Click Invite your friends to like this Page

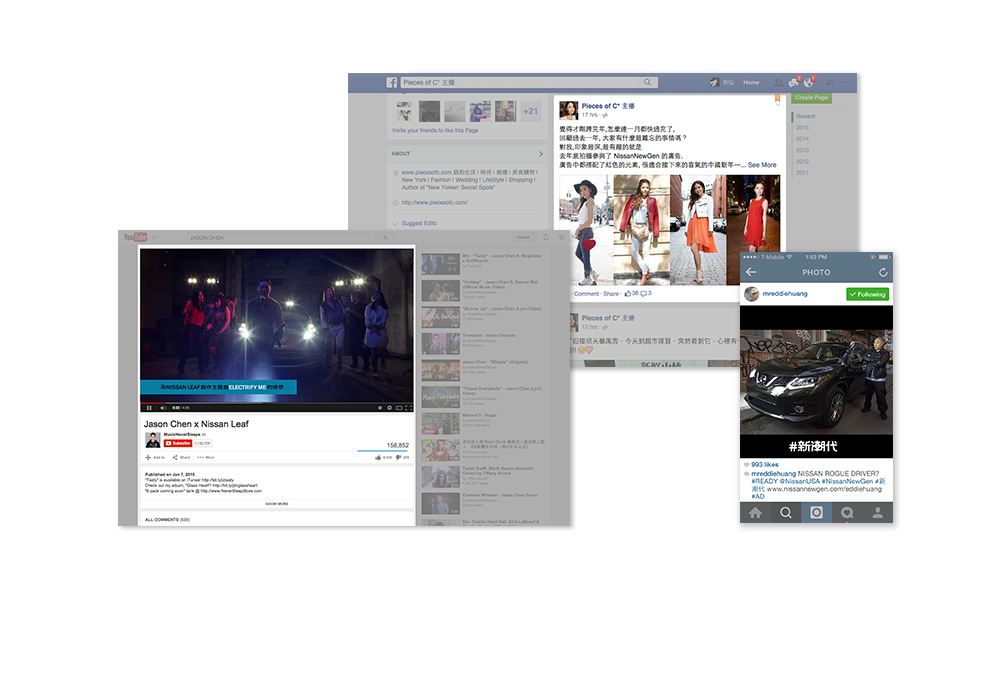[x=436, y=131]
